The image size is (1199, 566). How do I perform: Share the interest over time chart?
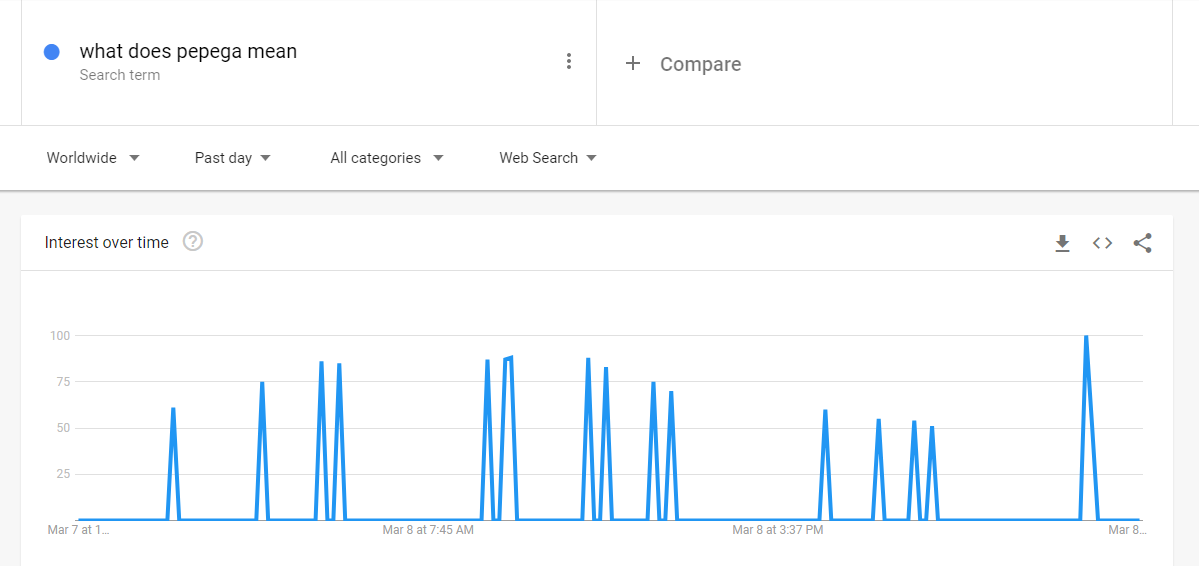click(x=1142, y=243)
